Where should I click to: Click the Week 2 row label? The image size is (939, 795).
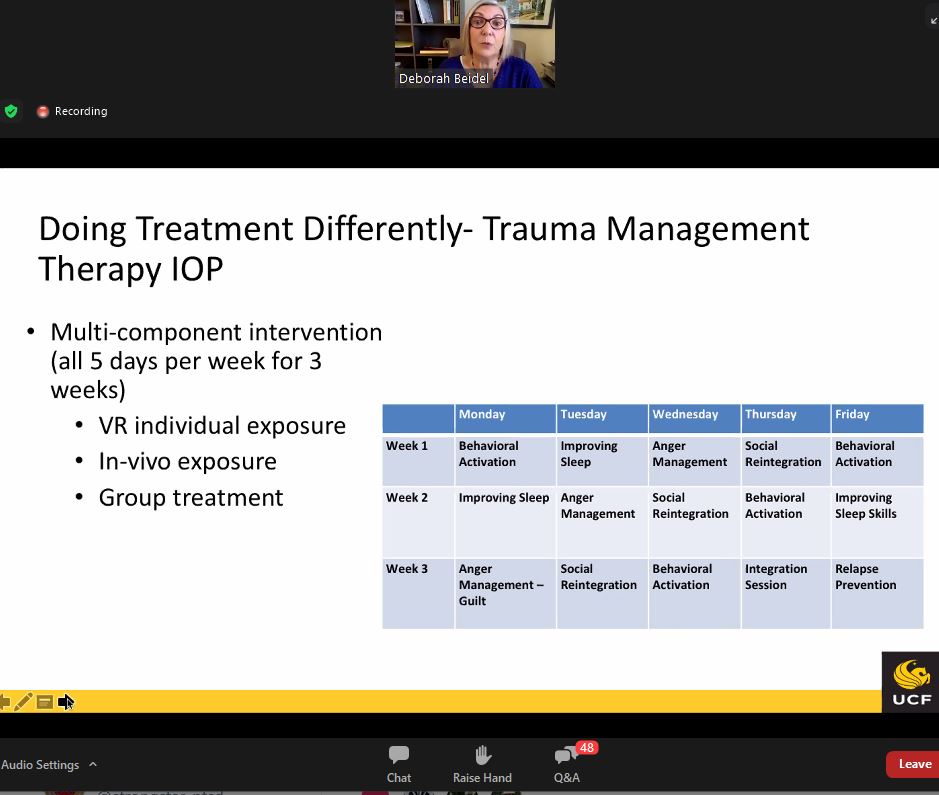(418, 522)
